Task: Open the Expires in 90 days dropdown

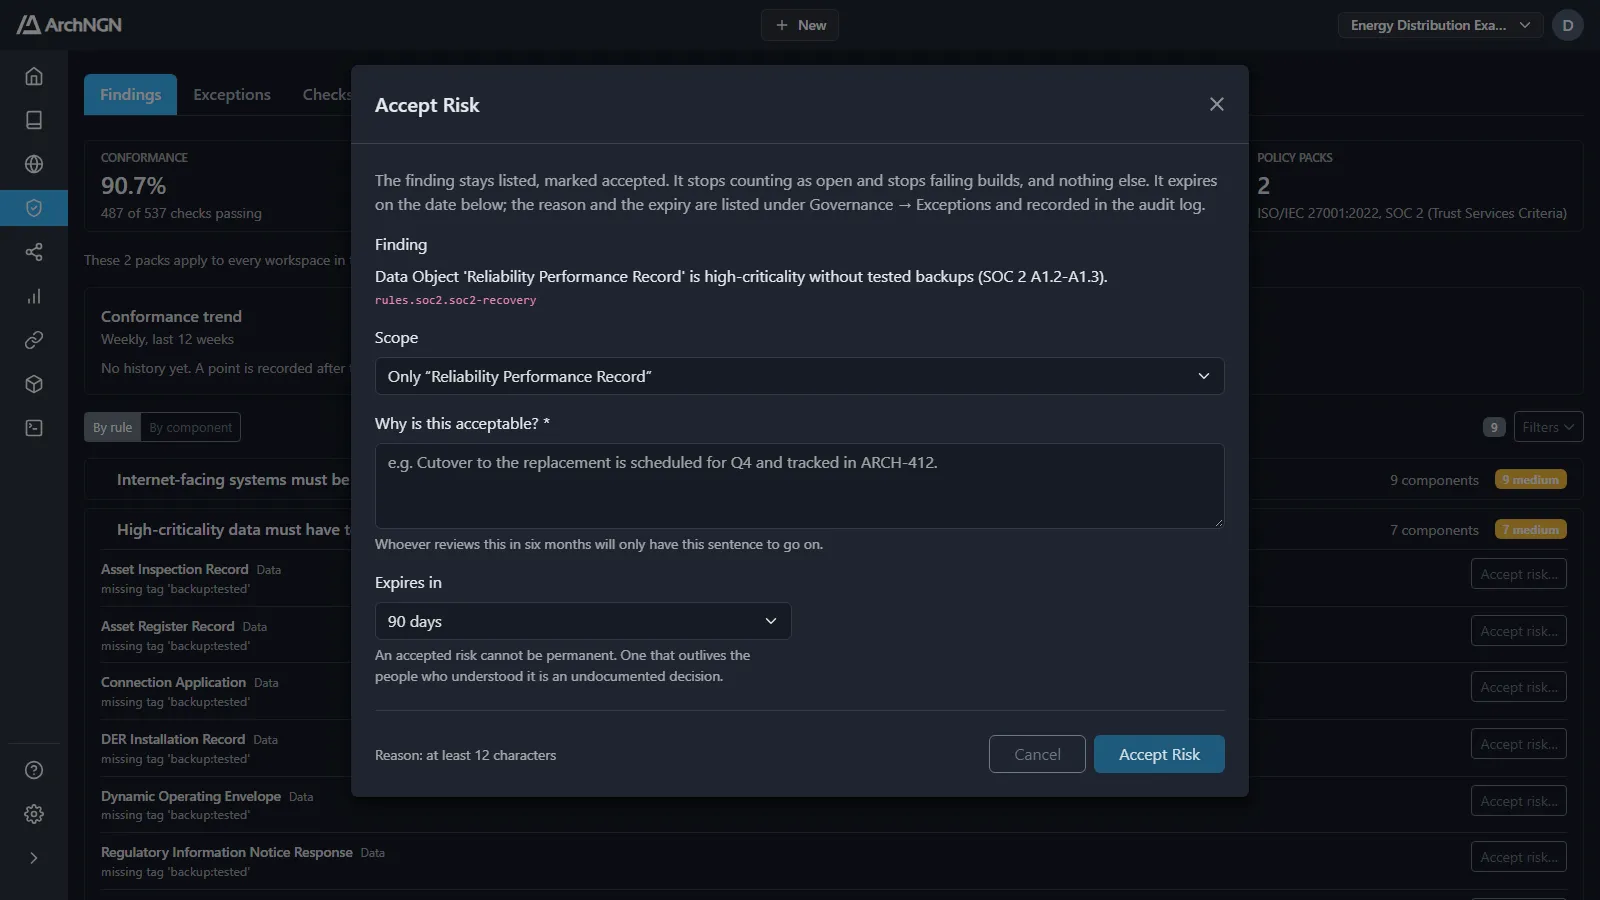Action: 583,621
